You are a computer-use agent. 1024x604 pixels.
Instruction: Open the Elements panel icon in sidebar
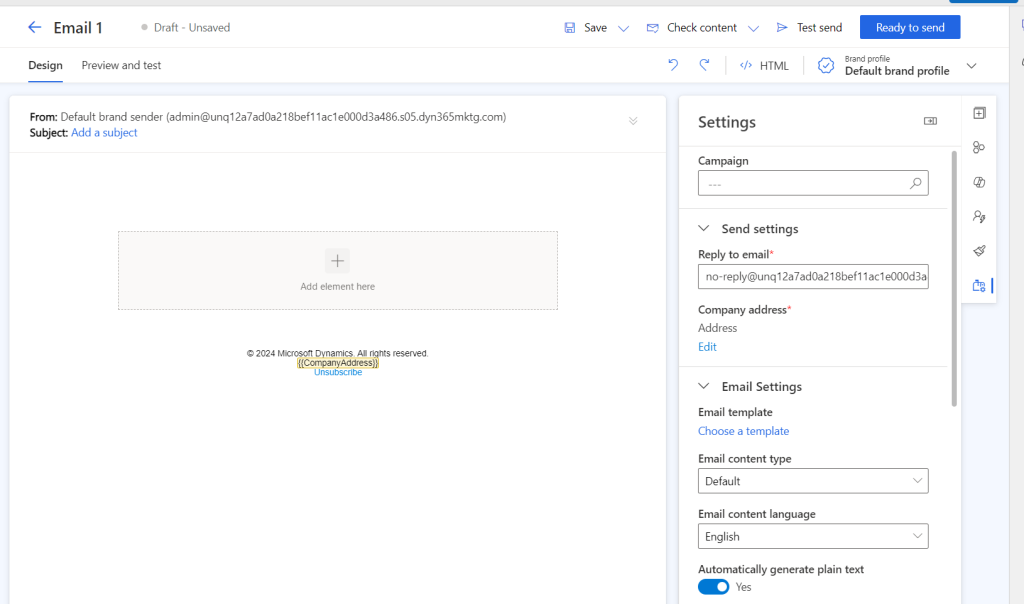tap(979, 114)
